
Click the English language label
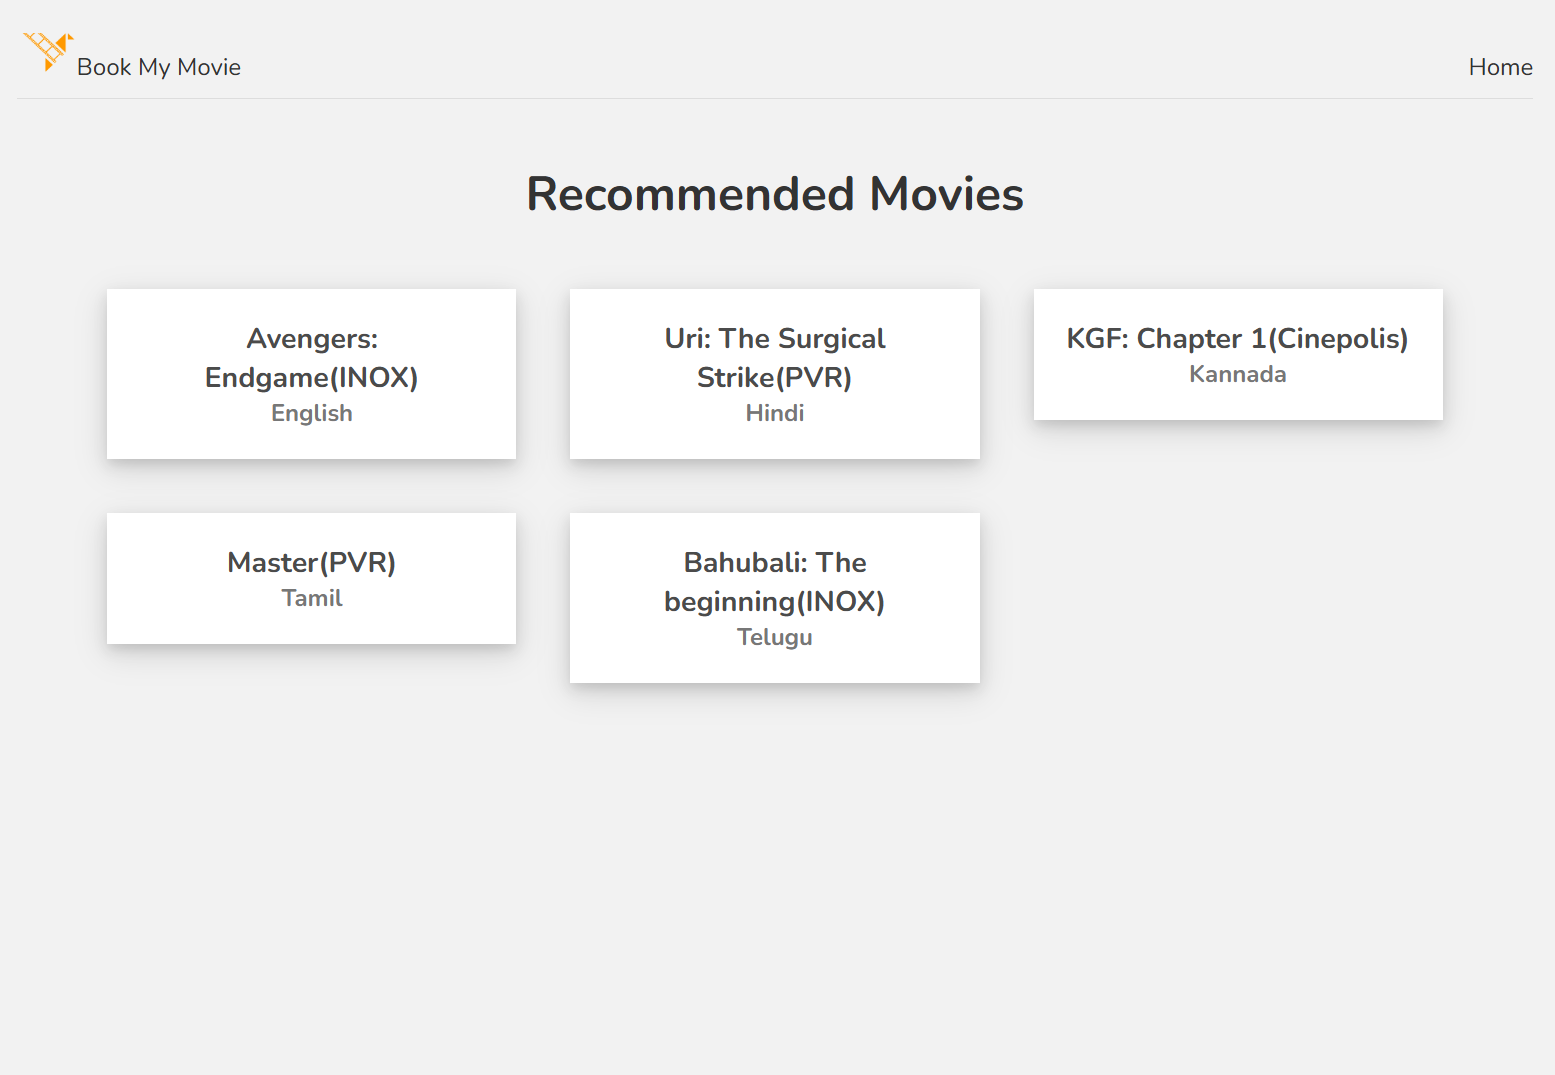311,413
